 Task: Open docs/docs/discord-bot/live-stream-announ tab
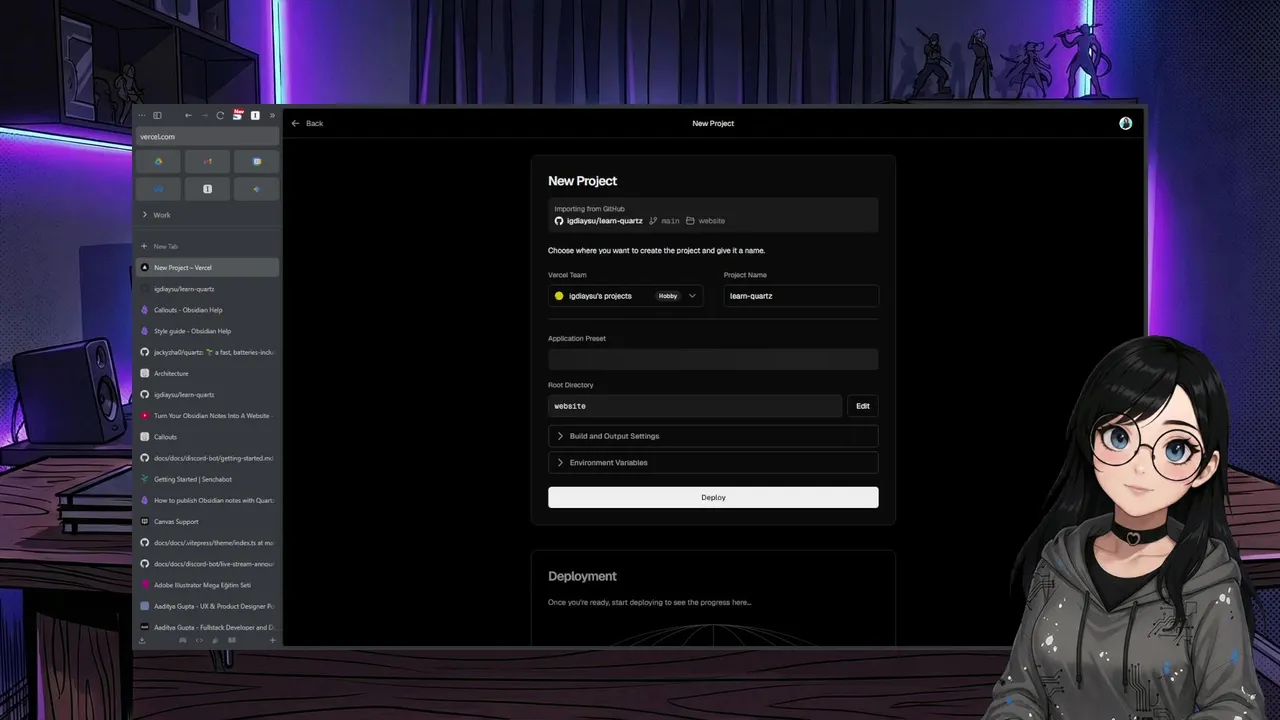pyautogui.click(x=207, y=563)
